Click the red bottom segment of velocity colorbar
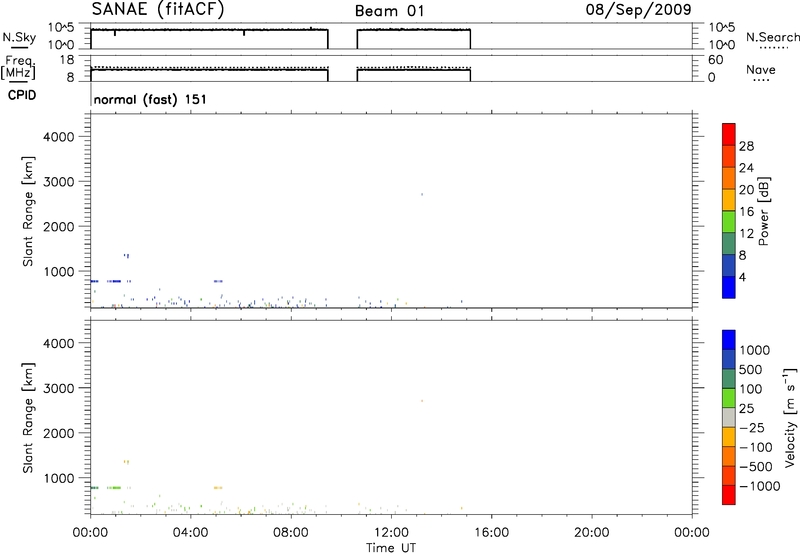The image size is (800, 554). click(x=729, y=495)
